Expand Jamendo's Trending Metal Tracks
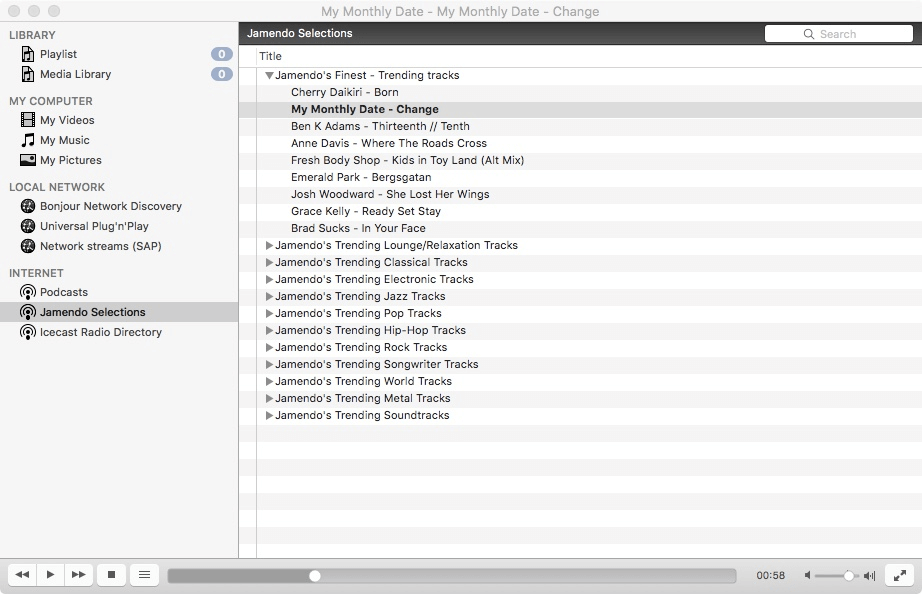This screenshot has width=922, height=594. 268,398
